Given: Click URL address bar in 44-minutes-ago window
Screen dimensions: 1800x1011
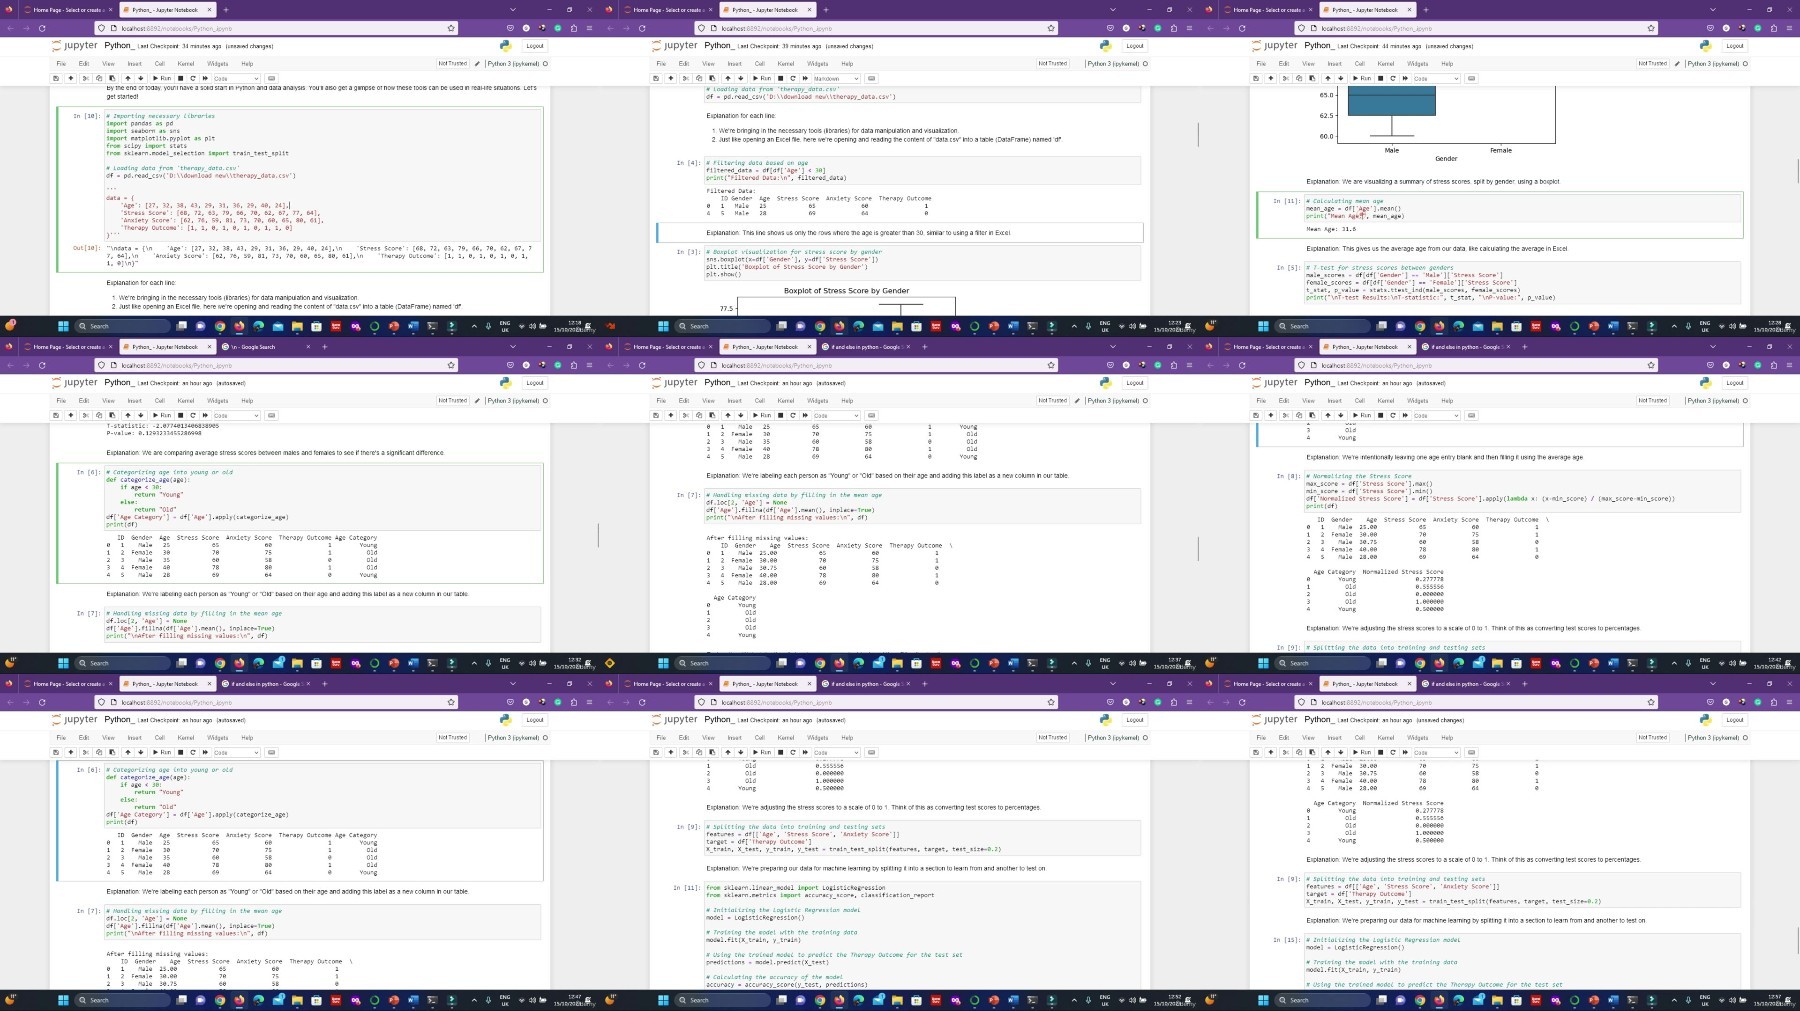Looking at the screenshot, I should pos(1478,28).
